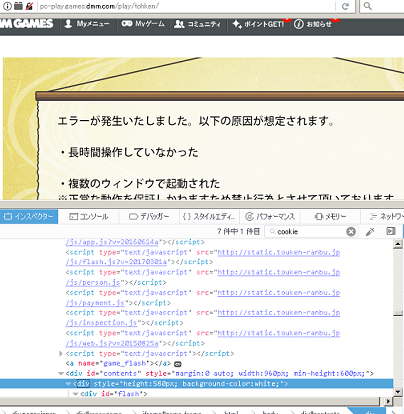Image resolution: width=404 pixels, height=414 pixels.
Task: Activate the eyedropper color picker tool
Action: coord(370,231)
